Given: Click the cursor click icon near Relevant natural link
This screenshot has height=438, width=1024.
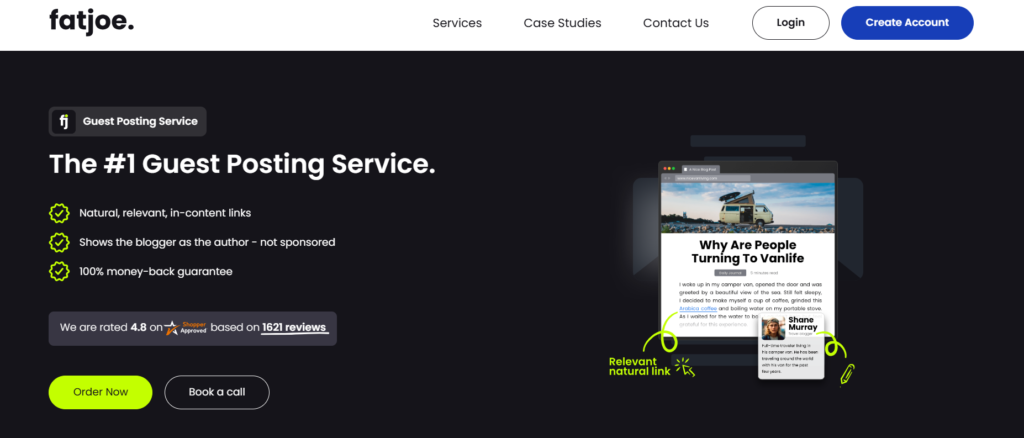Looking at the screenshot, I should [685, 367].
